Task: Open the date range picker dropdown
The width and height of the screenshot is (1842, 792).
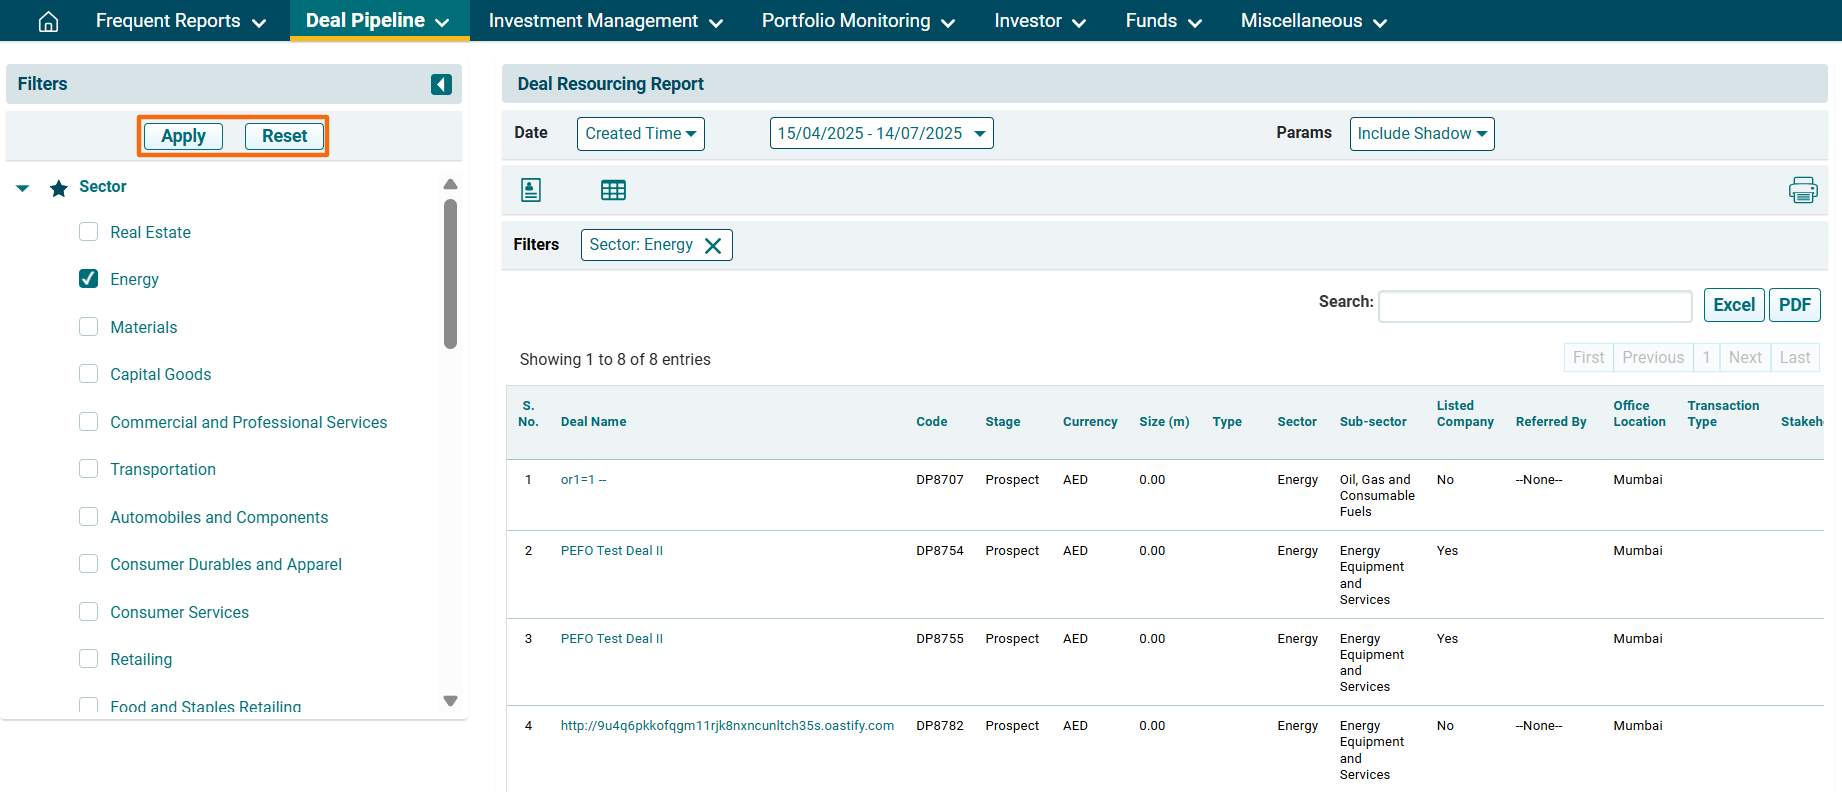Action: (x=881, y=134)
